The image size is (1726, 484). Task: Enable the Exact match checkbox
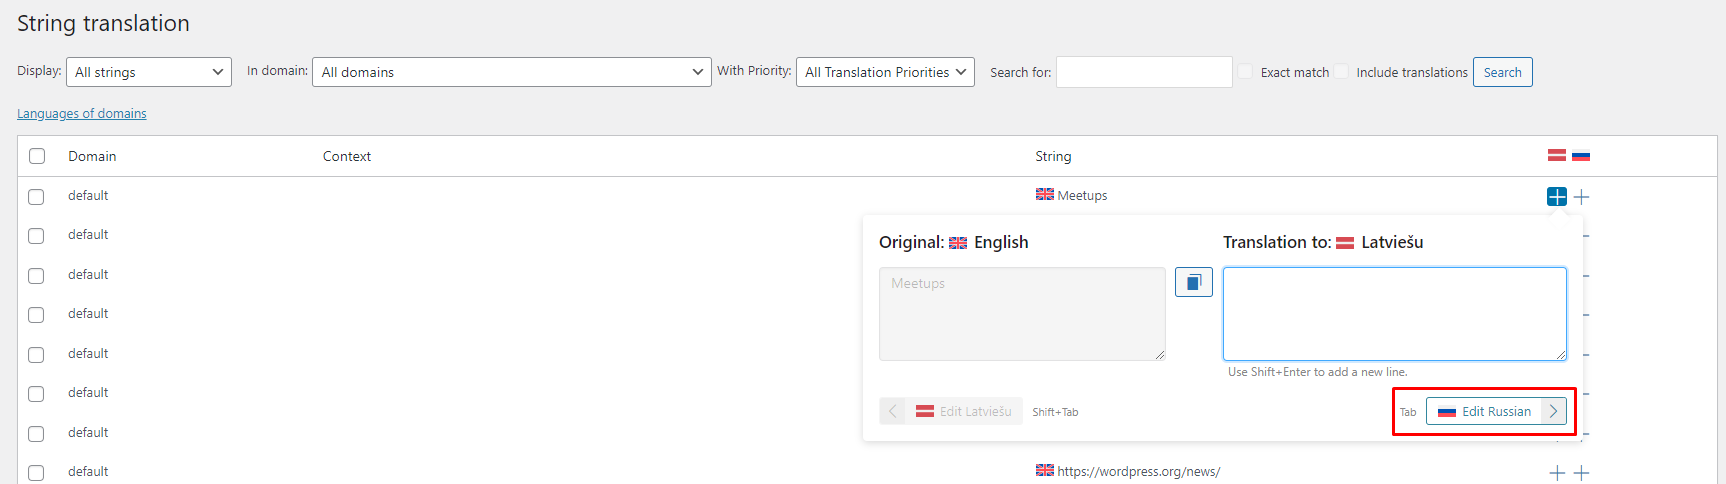(x=1245, y=72)
